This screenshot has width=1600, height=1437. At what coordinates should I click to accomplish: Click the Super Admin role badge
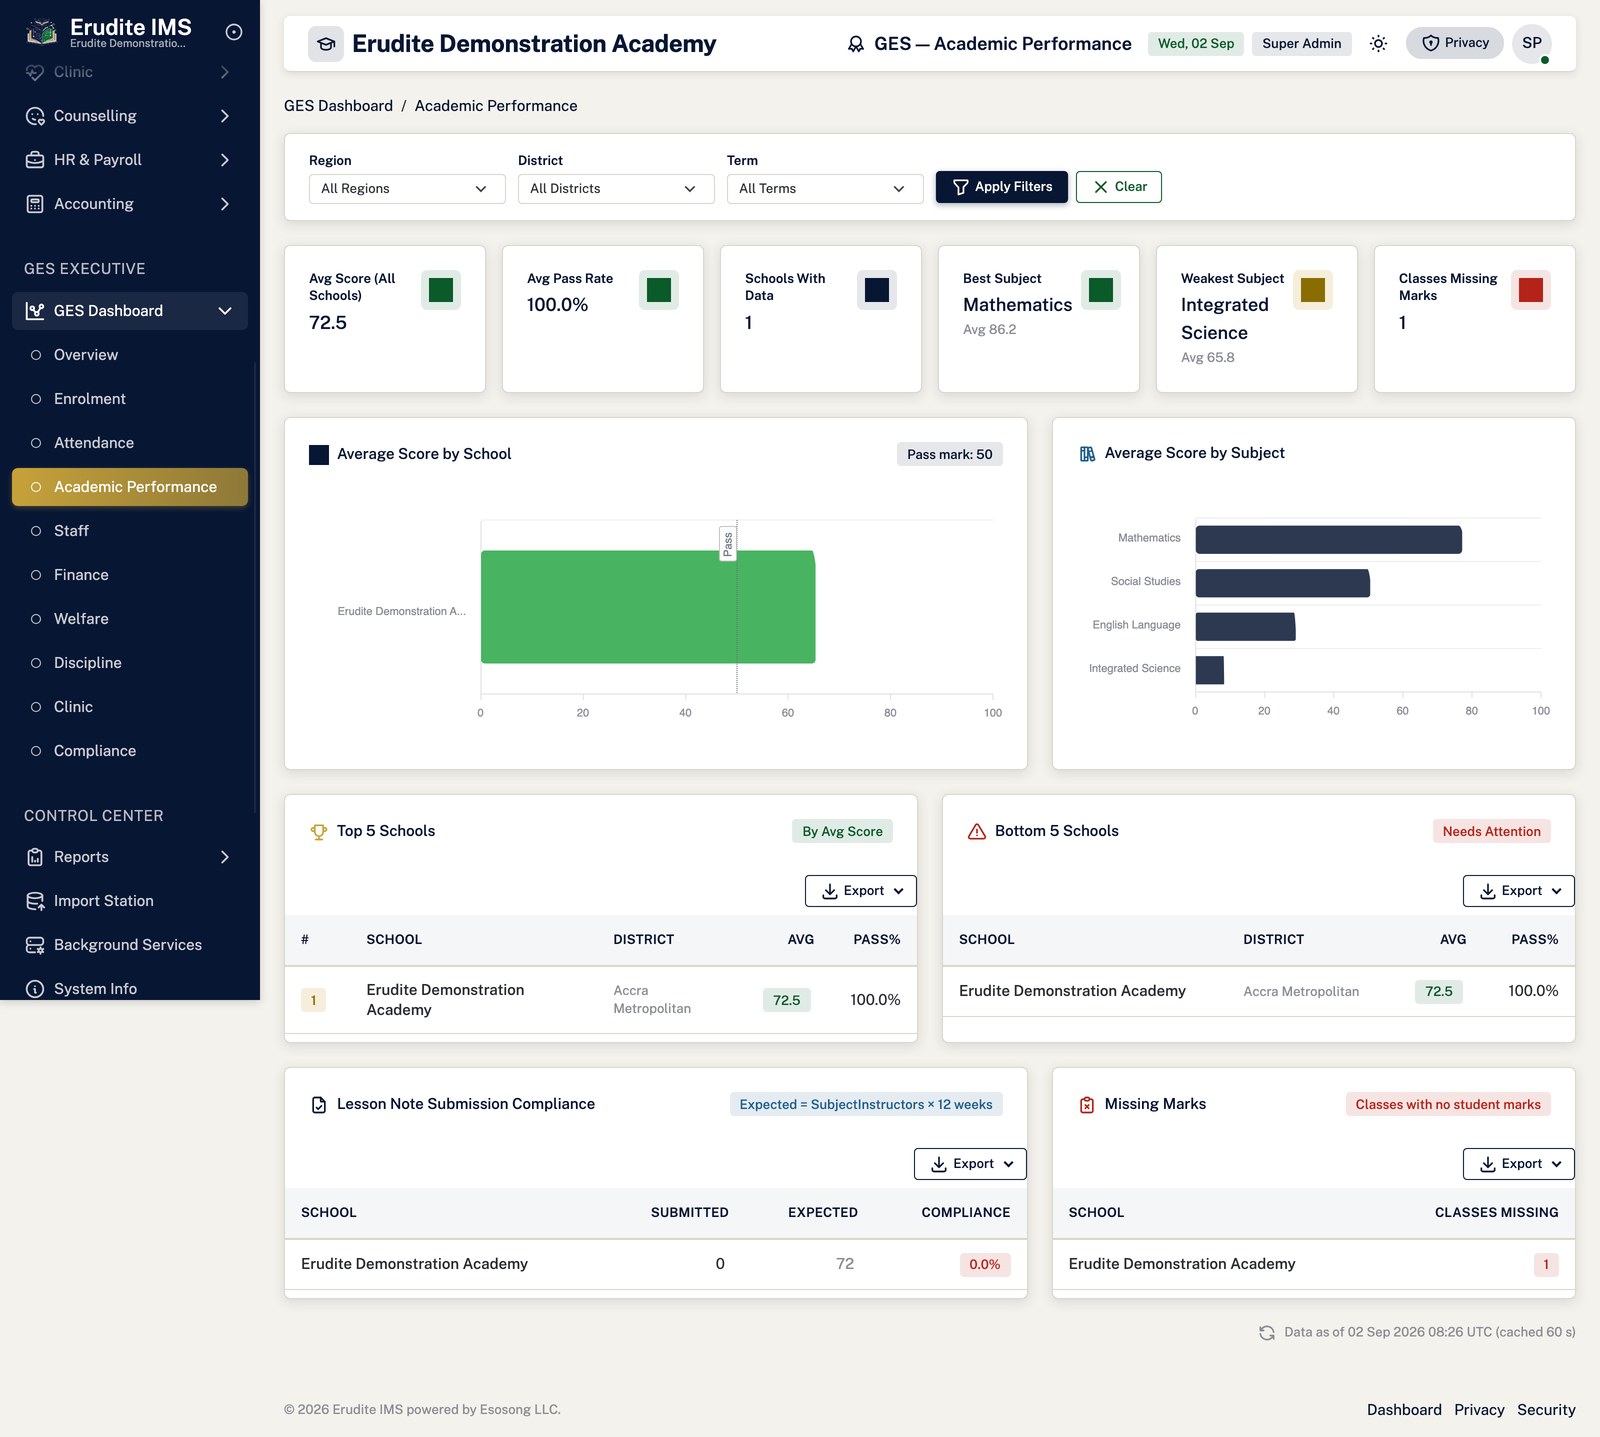pyautogui.click(x=1302, y=44)
